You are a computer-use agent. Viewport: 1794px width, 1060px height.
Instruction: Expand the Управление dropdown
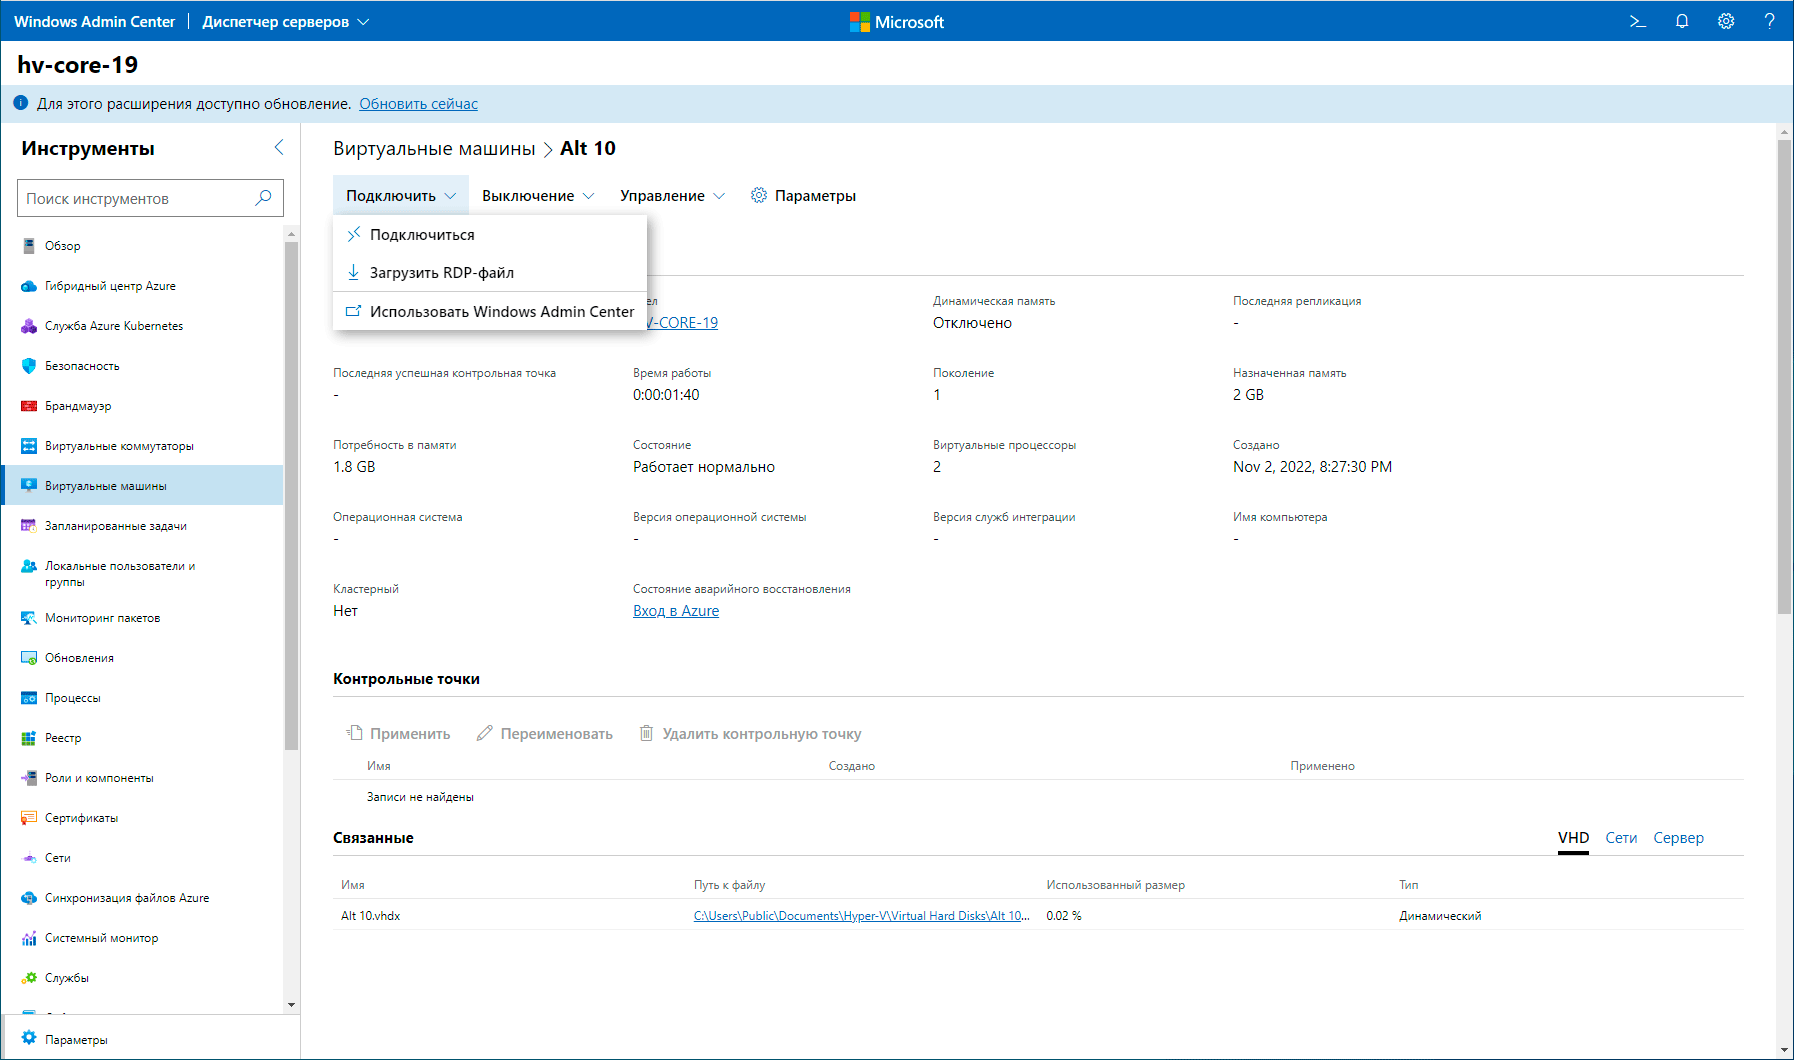tap(672, 196)
